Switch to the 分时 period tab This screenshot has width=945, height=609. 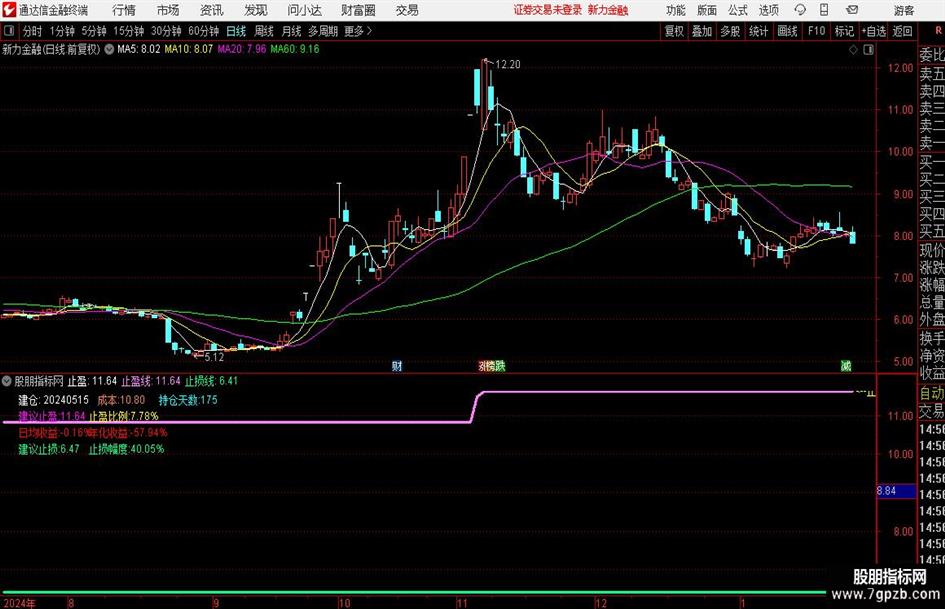(x=33, y=31)
